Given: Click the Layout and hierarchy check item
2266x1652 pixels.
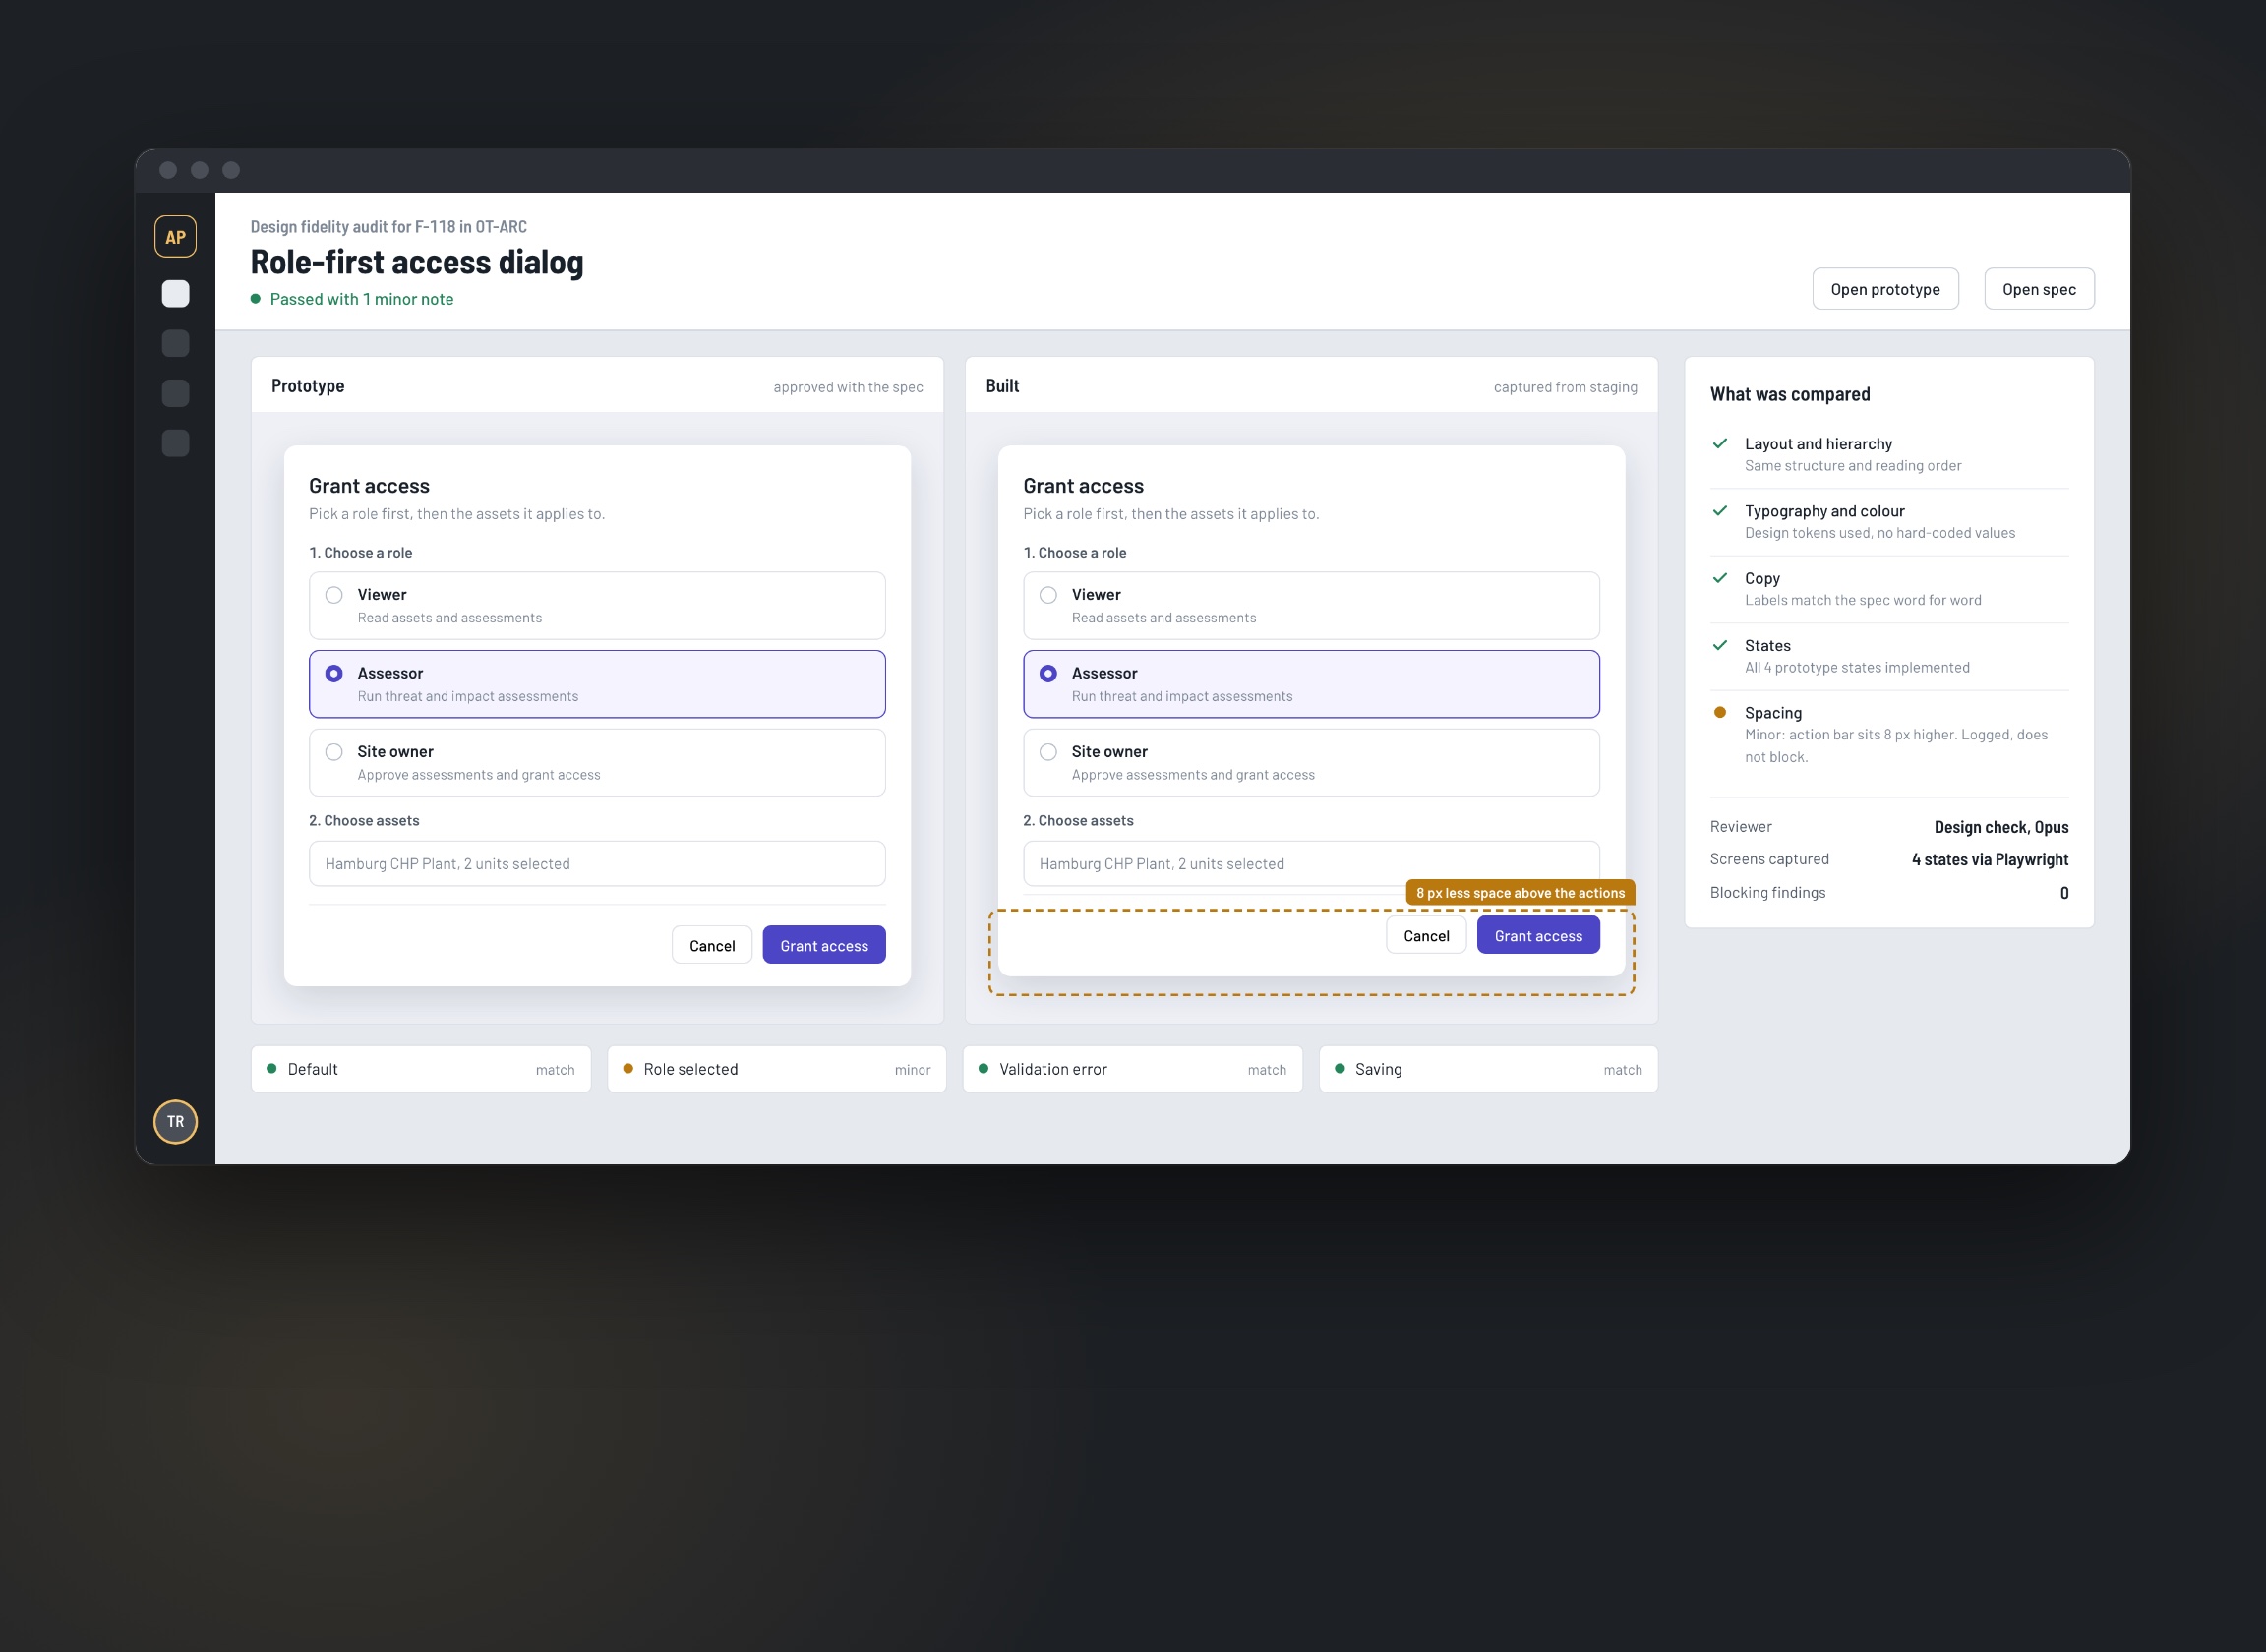Looking at the screenshot, I should click(1888, 454).
